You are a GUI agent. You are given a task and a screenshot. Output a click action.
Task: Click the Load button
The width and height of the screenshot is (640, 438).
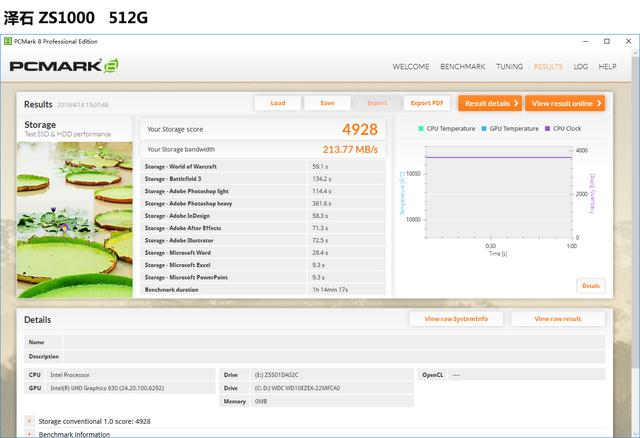[278, 103]
